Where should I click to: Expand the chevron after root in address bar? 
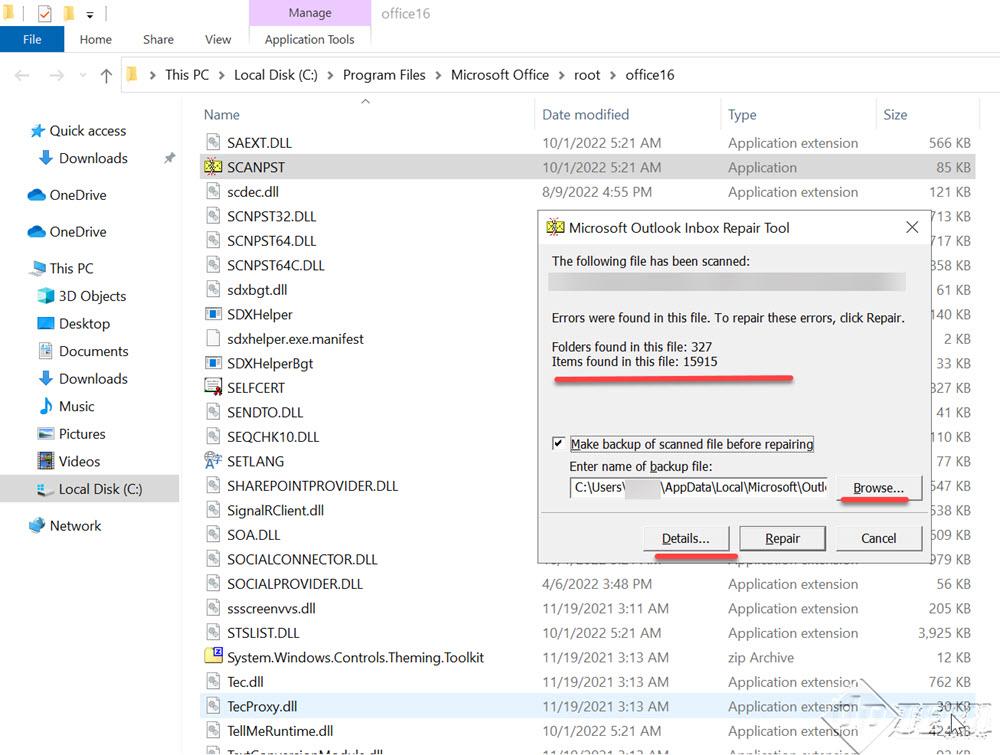pyautogui.click(x=613, y=75)
